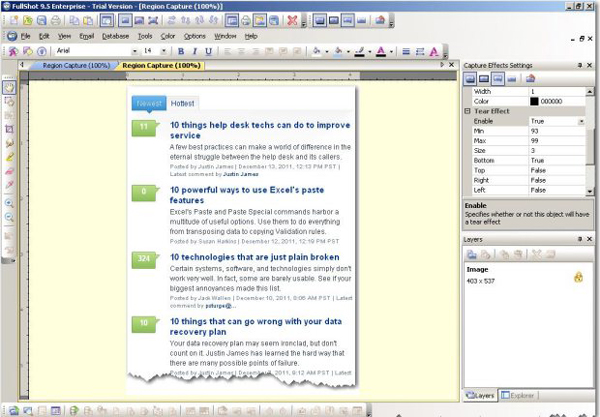Select the hand pan tool in left toolbox
The width and height of the screenshot is (600, 417).
9,88
